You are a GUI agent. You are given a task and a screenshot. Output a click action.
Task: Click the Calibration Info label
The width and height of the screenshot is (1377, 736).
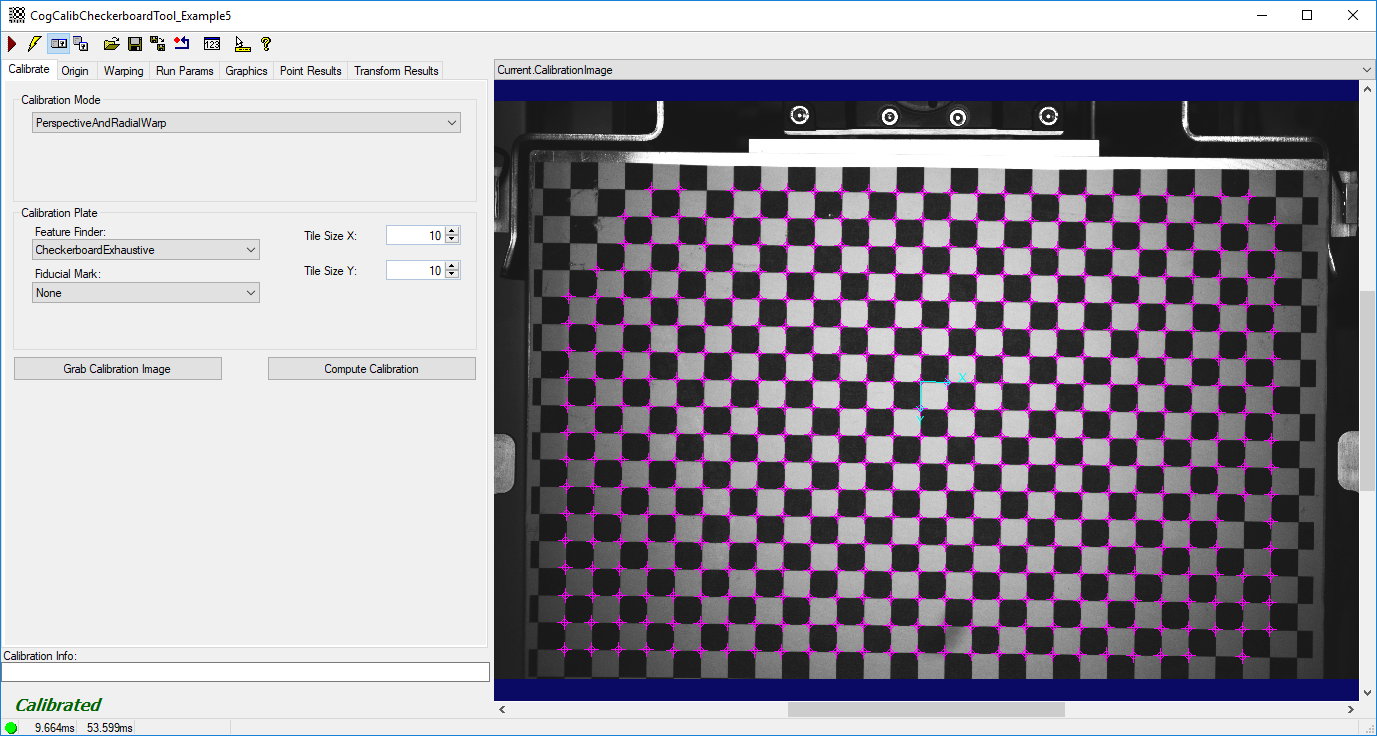point(40,656)
